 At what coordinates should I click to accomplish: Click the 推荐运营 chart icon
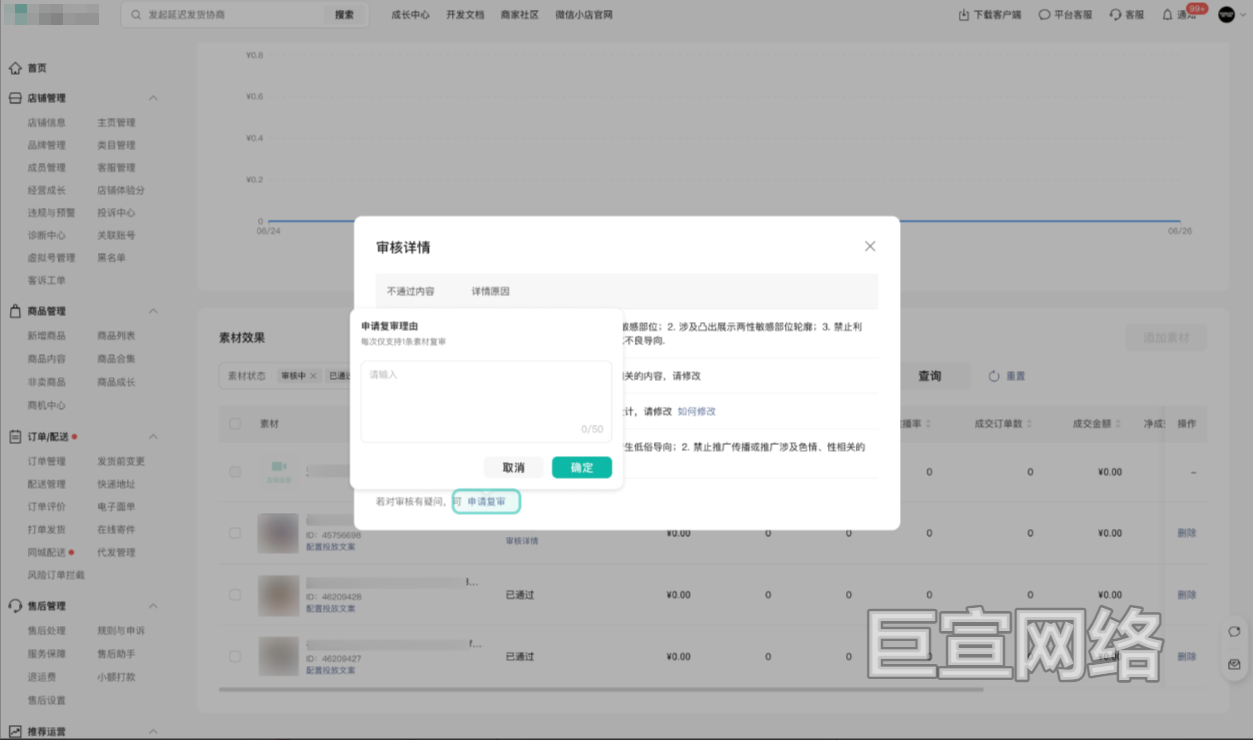pos(15,732)
